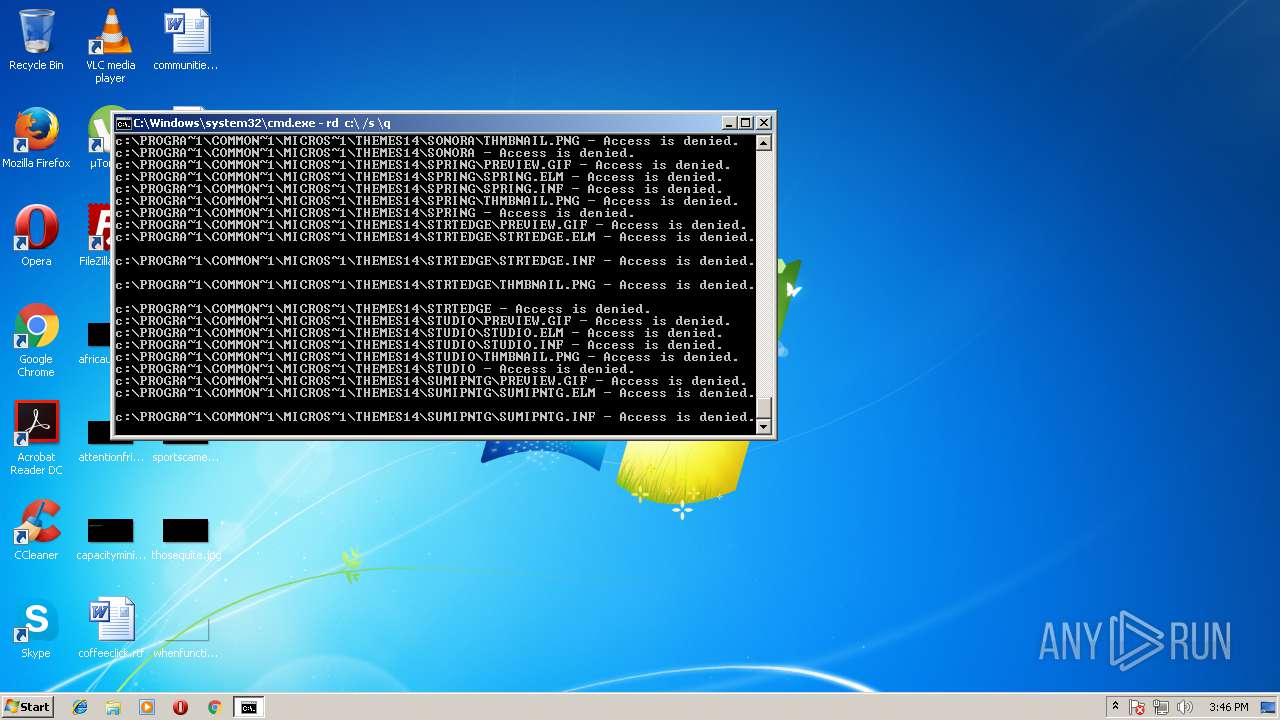Click the cmd window scrollbar down arrow
Viewport: 1280px width, 720px height.
[x=764, y=427]
